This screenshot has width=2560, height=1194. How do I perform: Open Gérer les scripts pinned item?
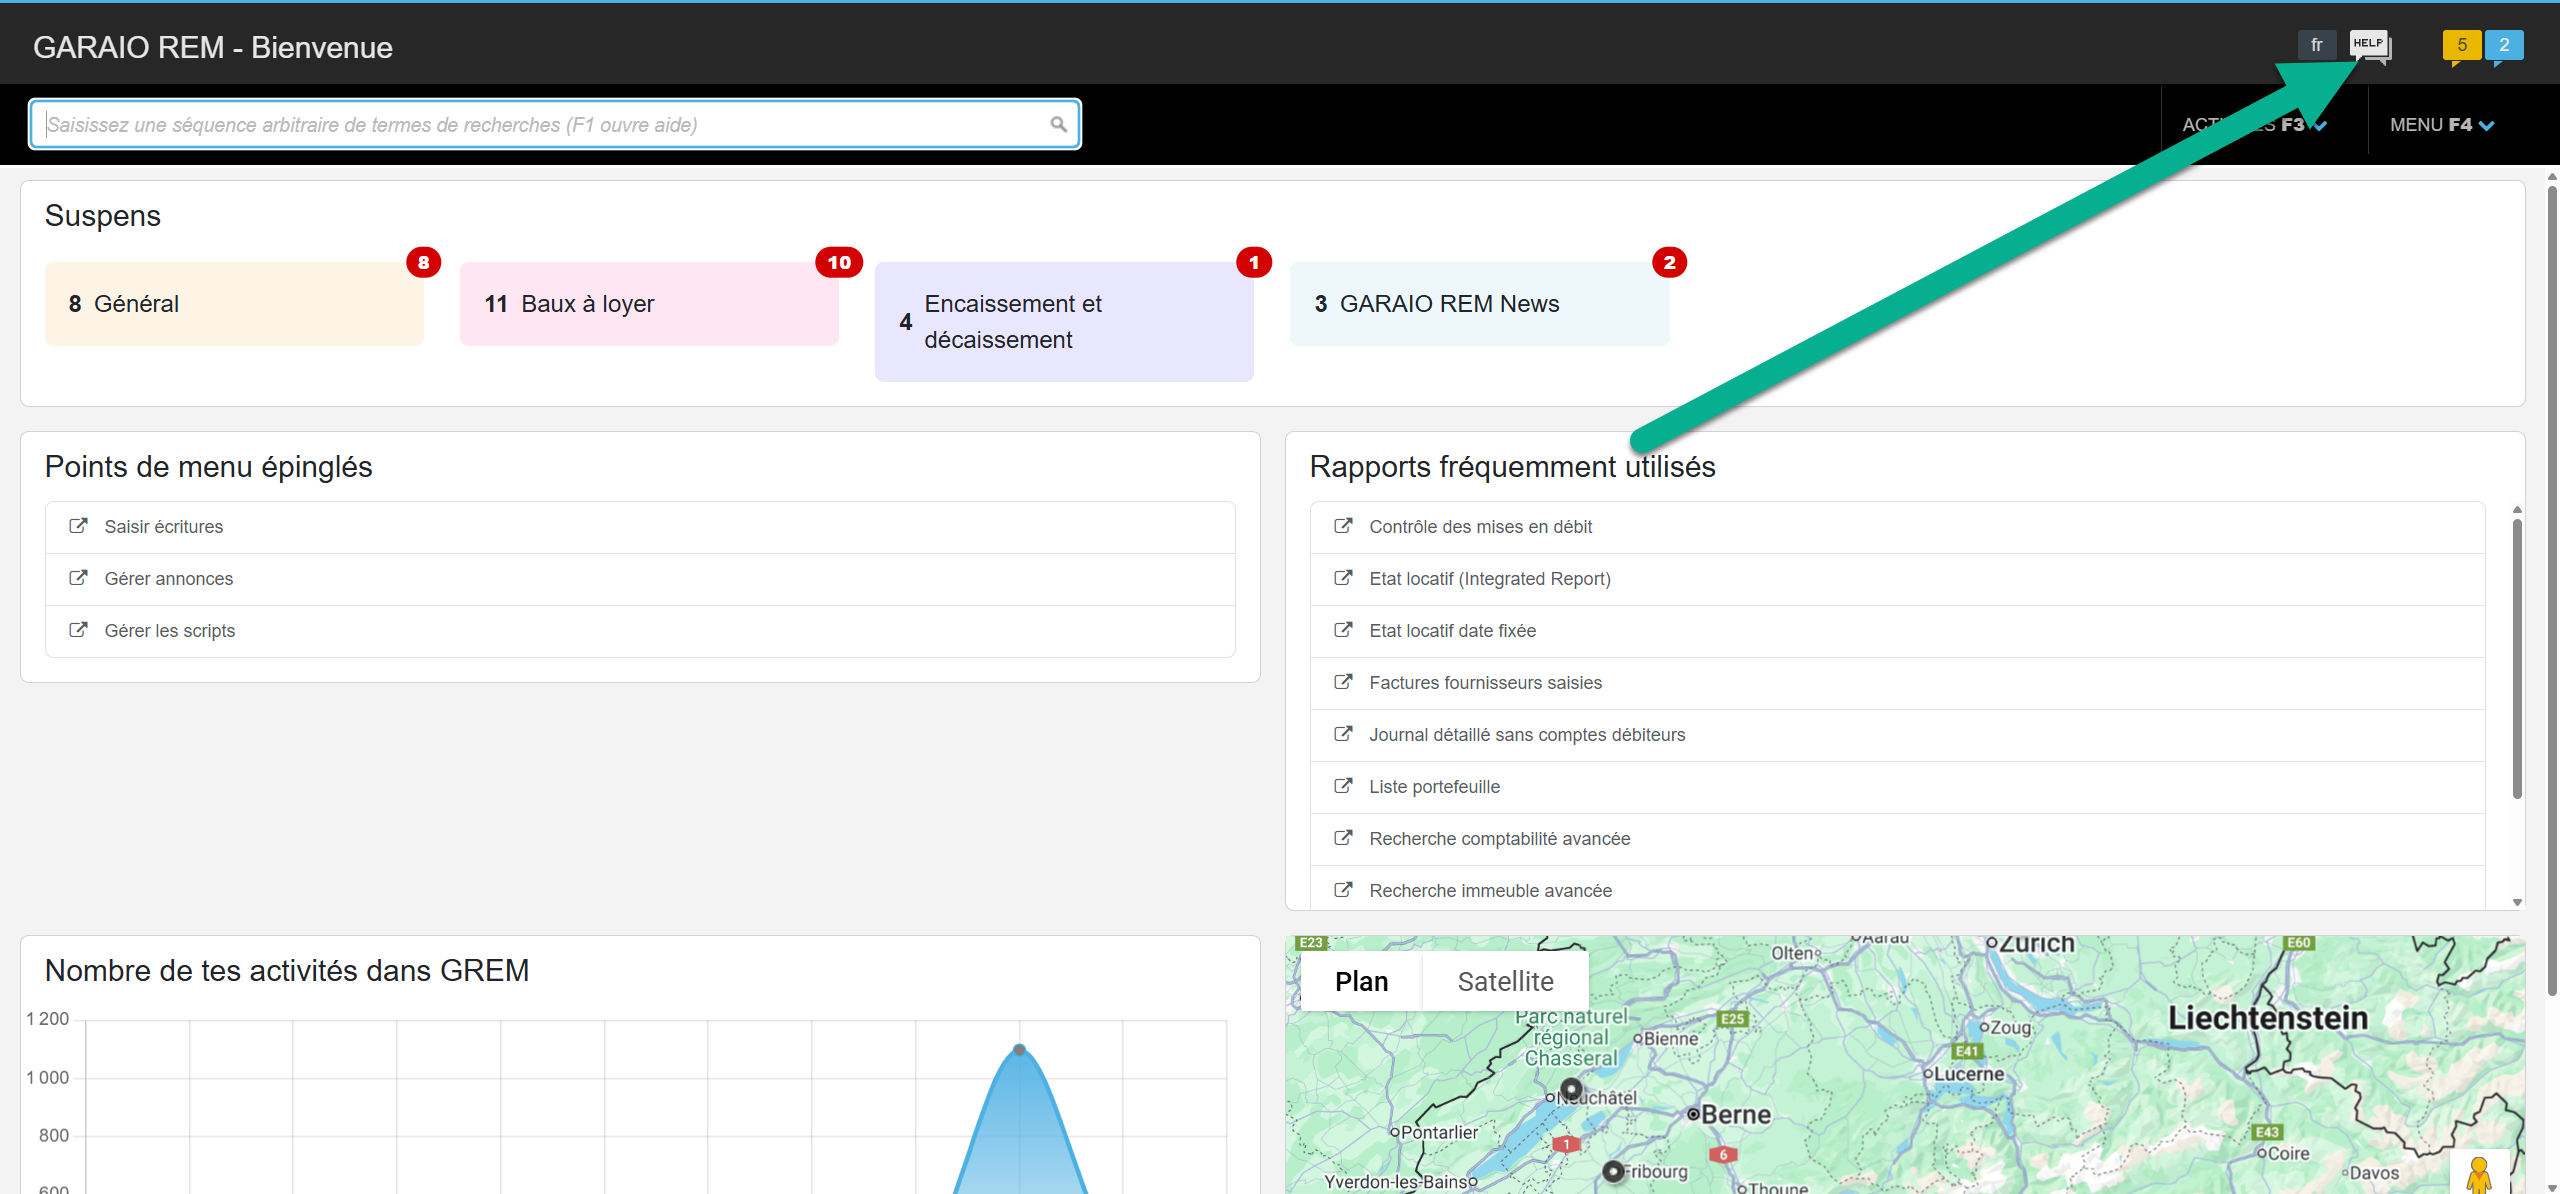coord(170,631)
